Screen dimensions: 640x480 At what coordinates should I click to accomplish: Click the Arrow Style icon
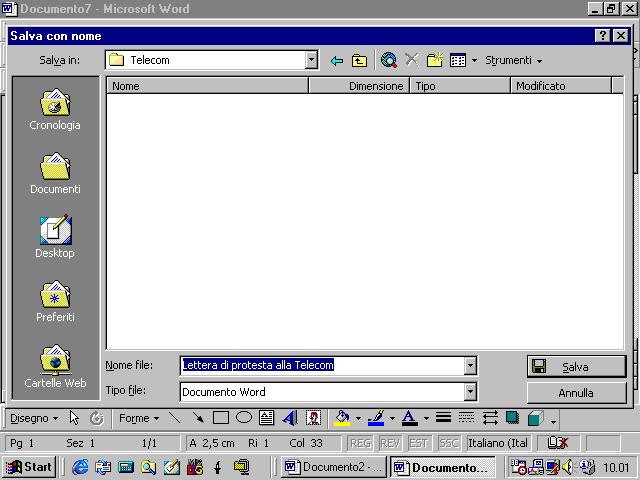[x=490, y=418]
